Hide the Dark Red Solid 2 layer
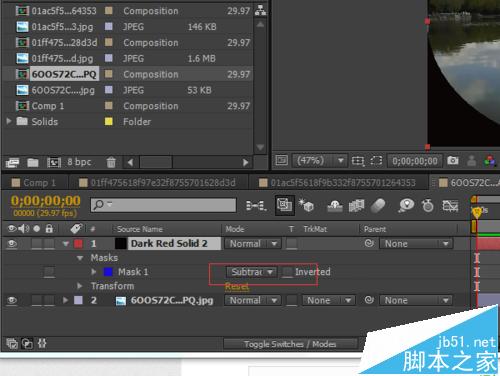The height and width of the screenshot is (376, 500). [12, 244]
